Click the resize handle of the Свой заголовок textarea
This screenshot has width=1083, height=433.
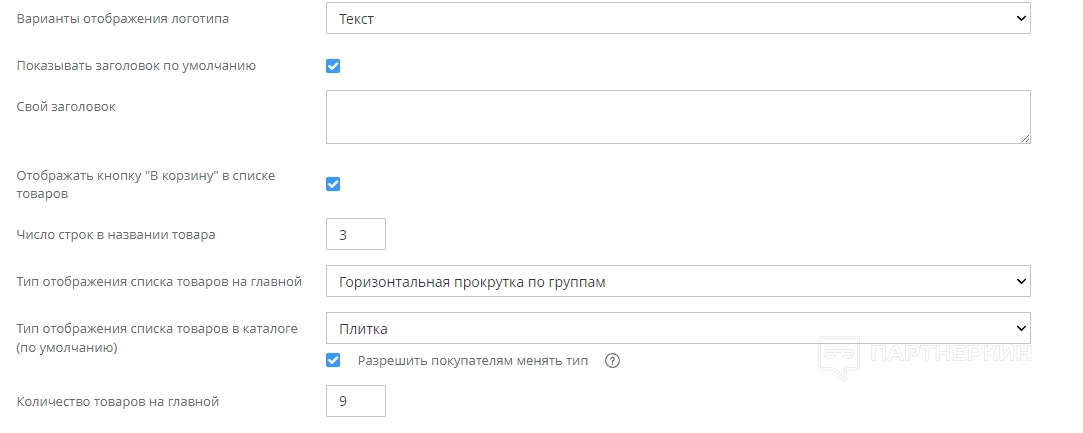[x=1025, y=138]
